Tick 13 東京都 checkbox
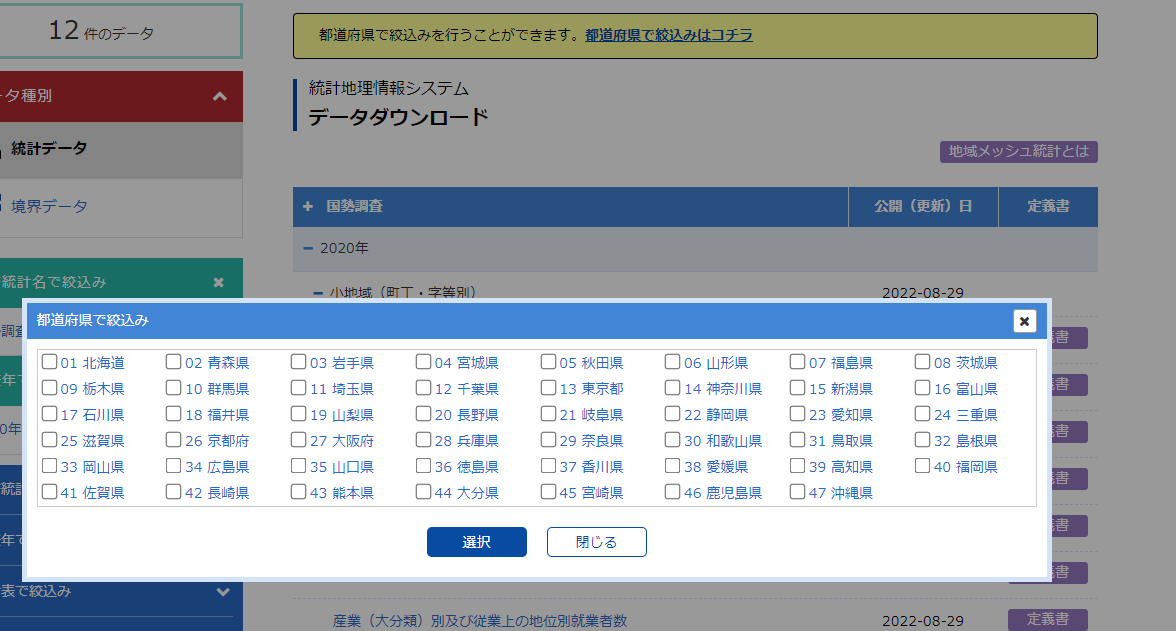The height and width of the screenshot is (631, 1176). coord(548,388)
